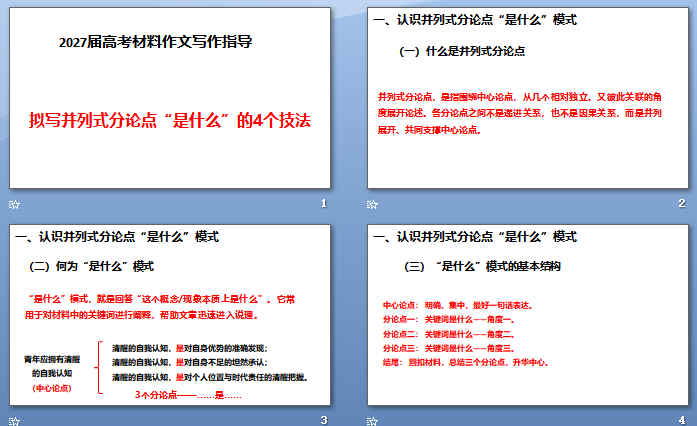Click the 结尾：回扣材料 line on slide 4
697x426 pixels.
pos(465,362)
